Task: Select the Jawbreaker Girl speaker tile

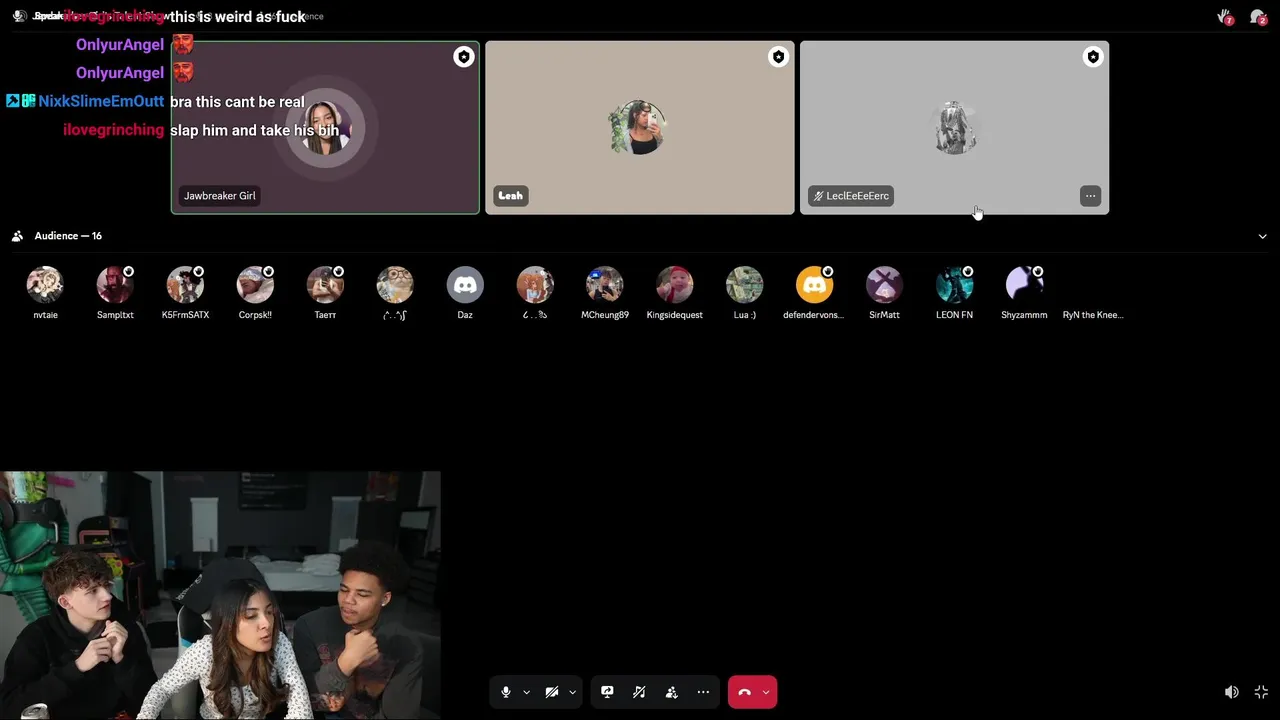Action: 325,127
